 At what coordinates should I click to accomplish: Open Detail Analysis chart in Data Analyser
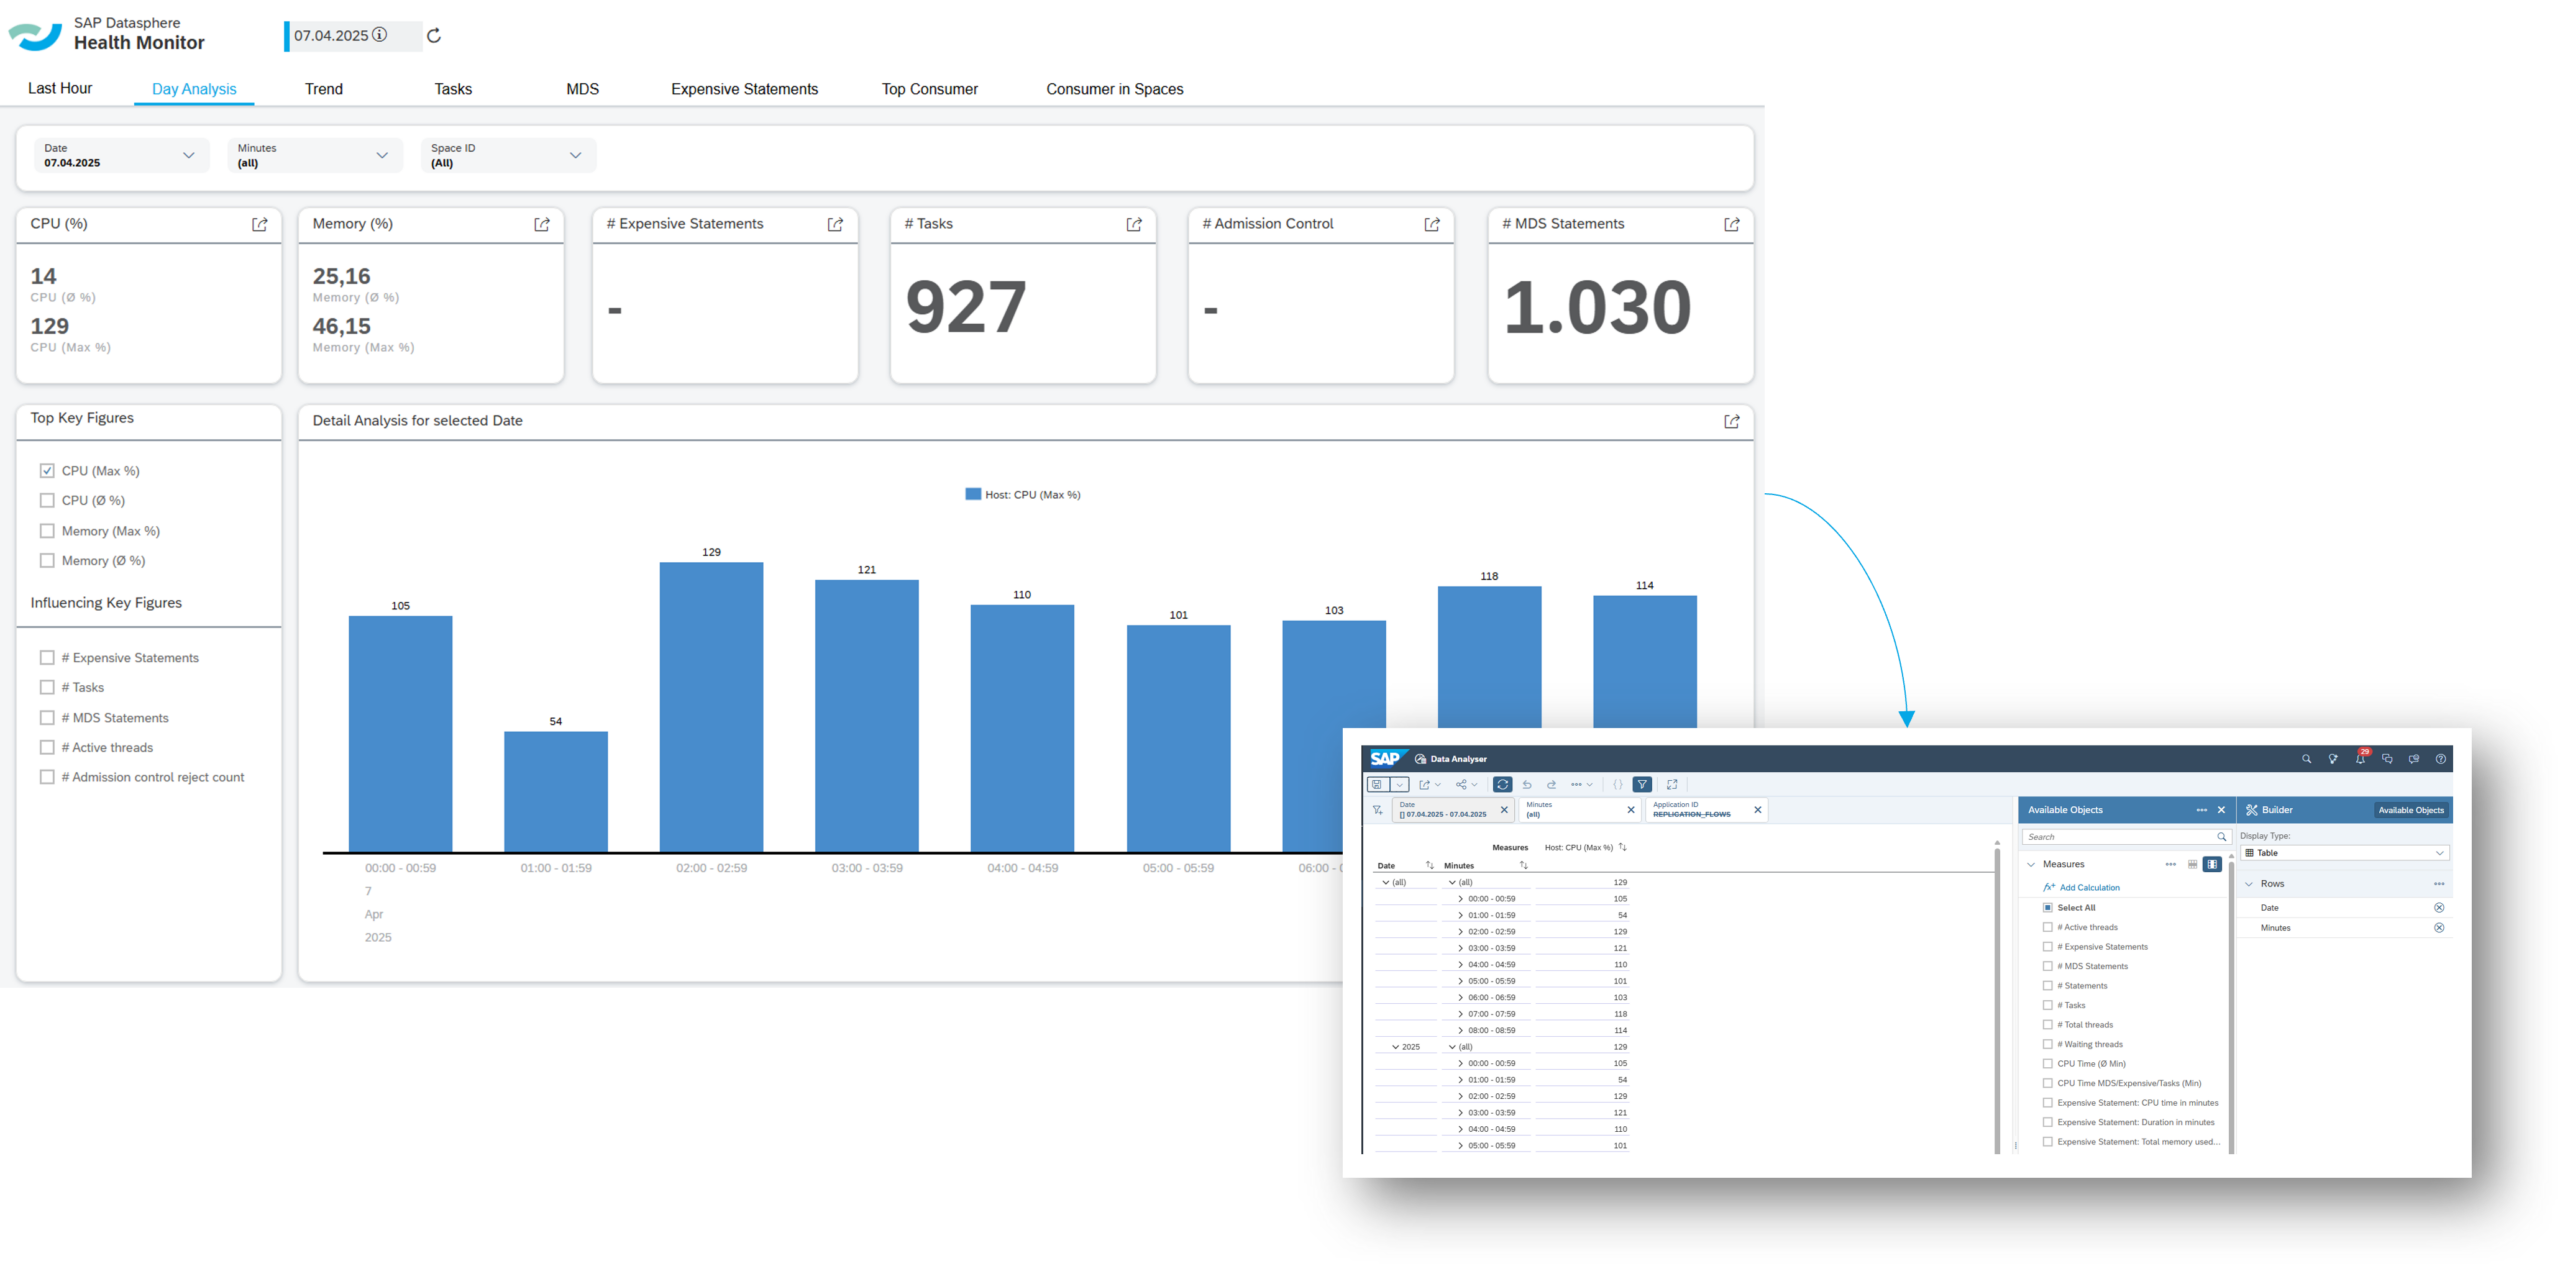point(1732,421)
